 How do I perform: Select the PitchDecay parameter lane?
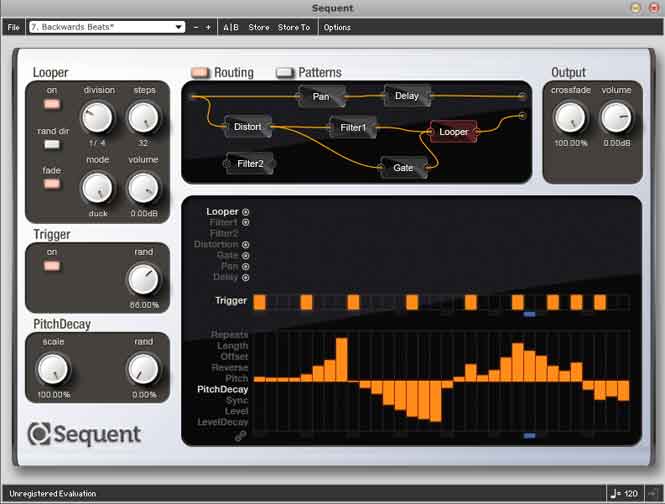[x=223, y=389]
